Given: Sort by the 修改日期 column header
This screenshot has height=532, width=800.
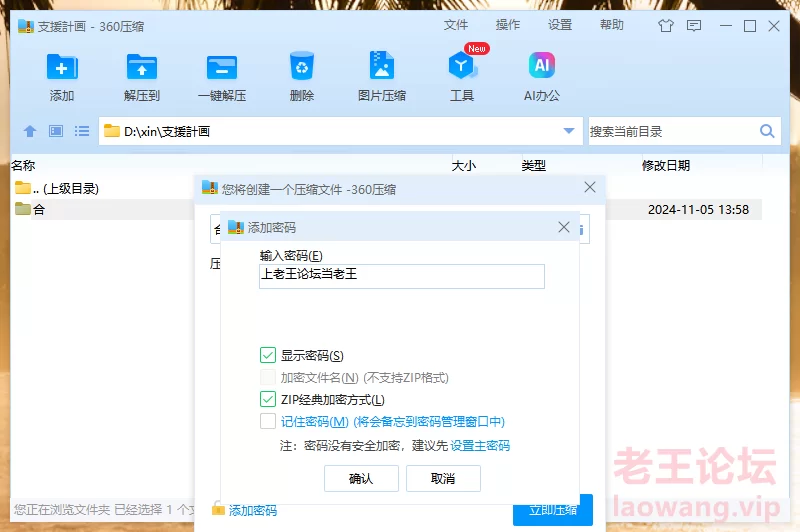Looking at the screenshot, I should (x=666, y=165).
